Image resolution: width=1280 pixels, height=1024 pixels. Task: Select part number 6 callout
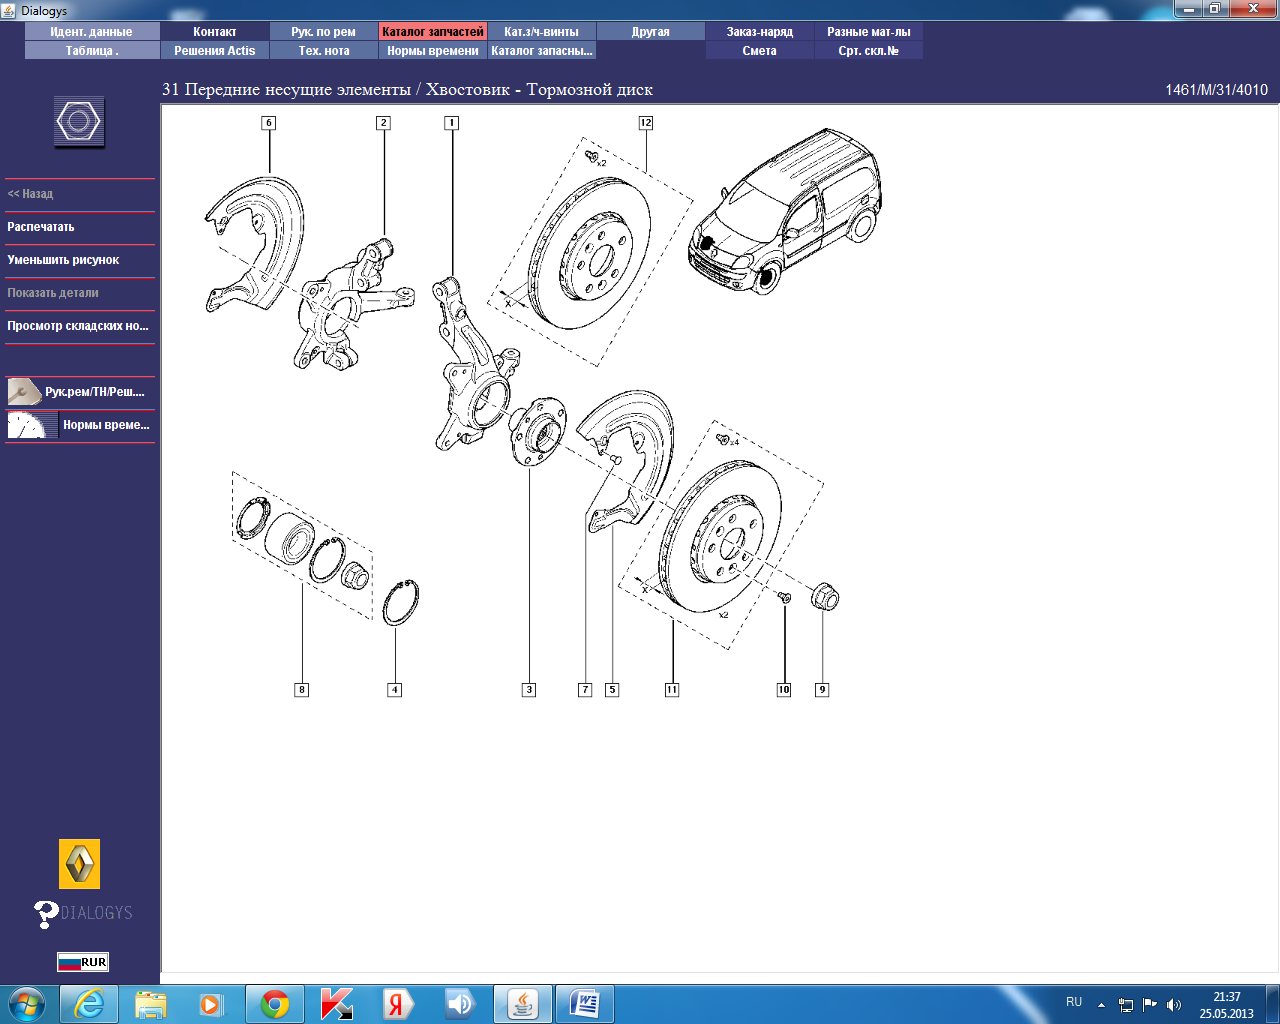click(268, 123)
